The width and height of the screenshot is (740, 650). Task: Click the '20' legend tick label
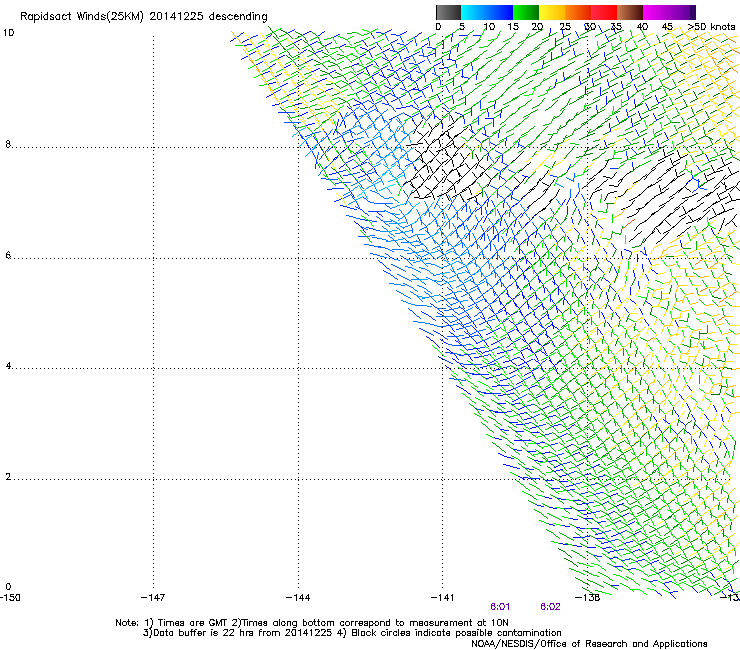click(x=537, y=27)
